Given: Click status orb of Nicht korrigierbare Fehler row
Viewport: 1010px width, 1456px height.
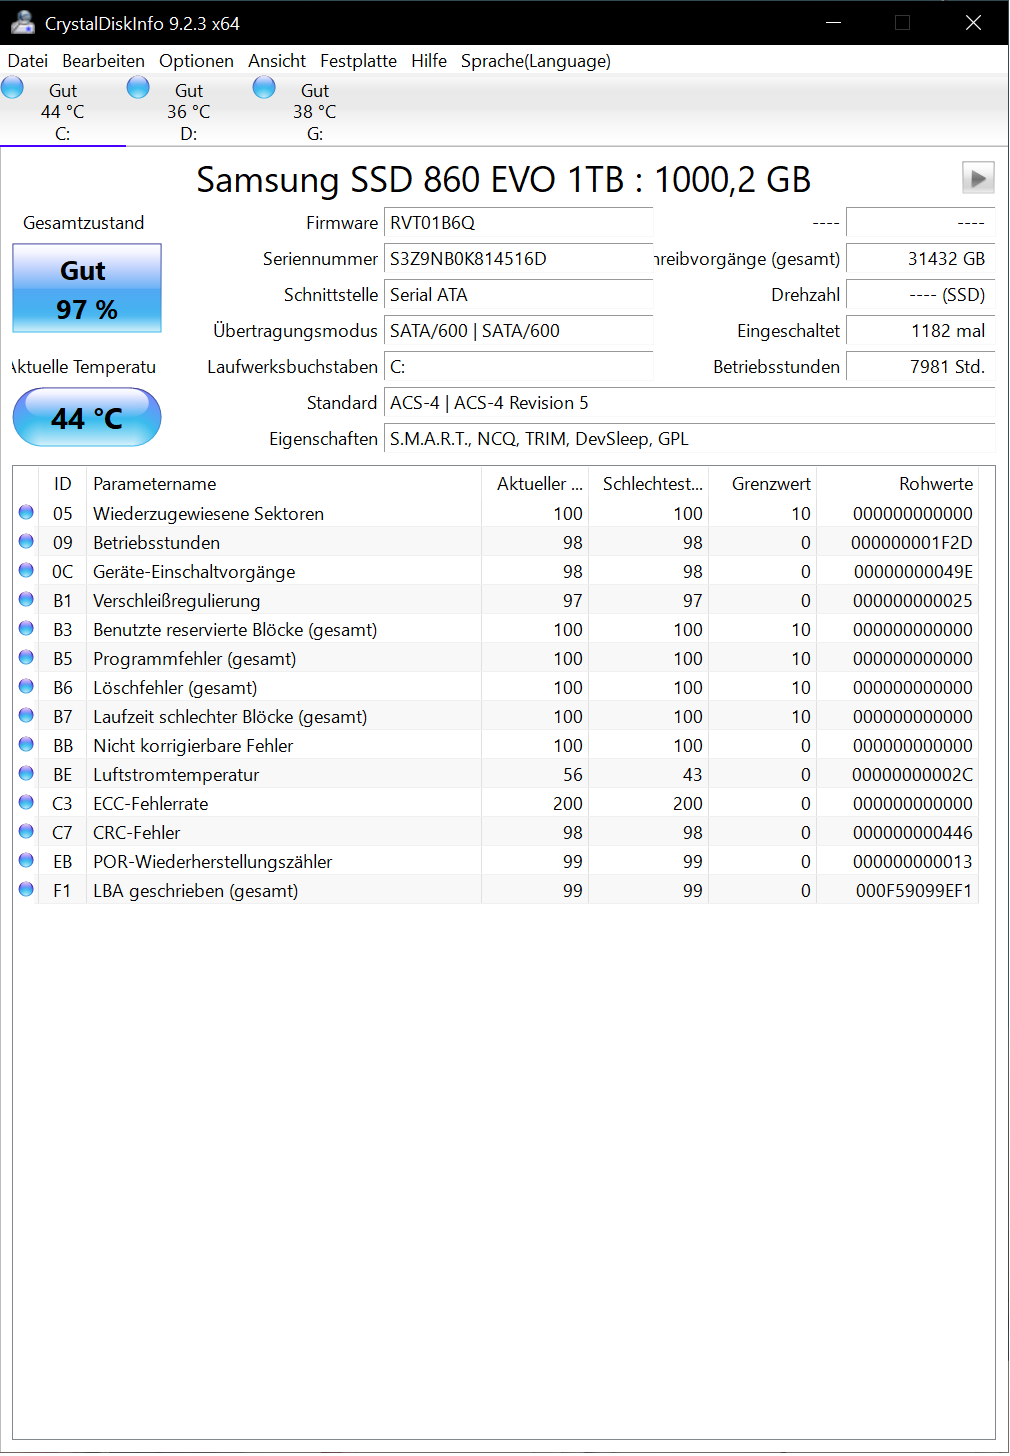Looking at the screenshot, I should pyautogui.click(x=26, y=744).
